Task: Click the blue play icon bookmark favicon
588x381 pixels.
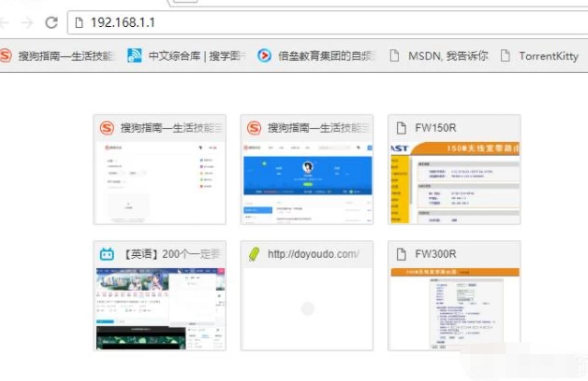Action: tap(264, 56)
